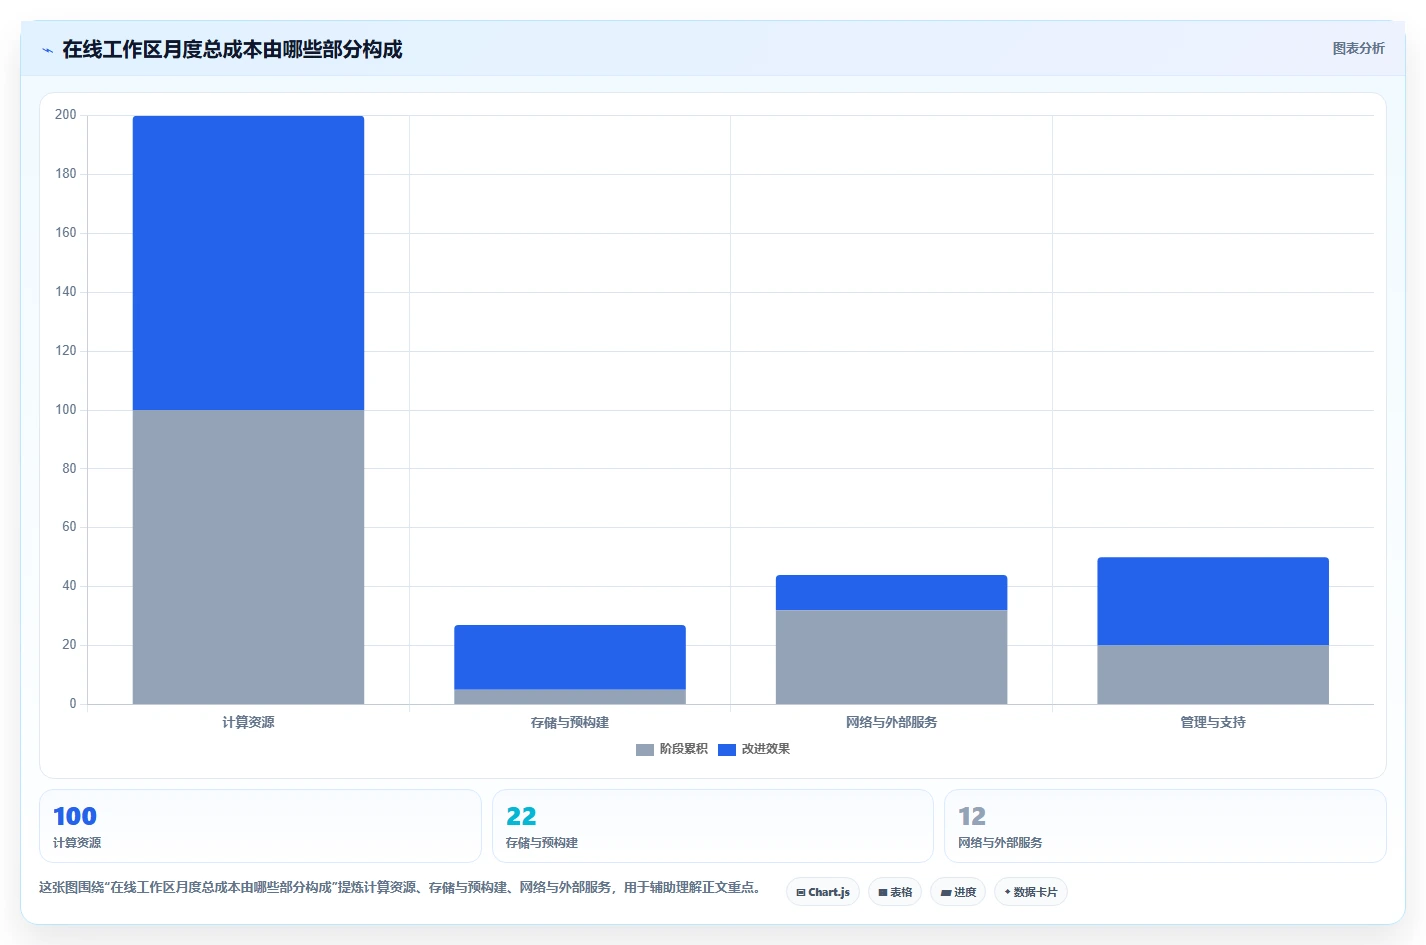
Task: Click the 200 tick on the y-axis
Action: (66, 115)
